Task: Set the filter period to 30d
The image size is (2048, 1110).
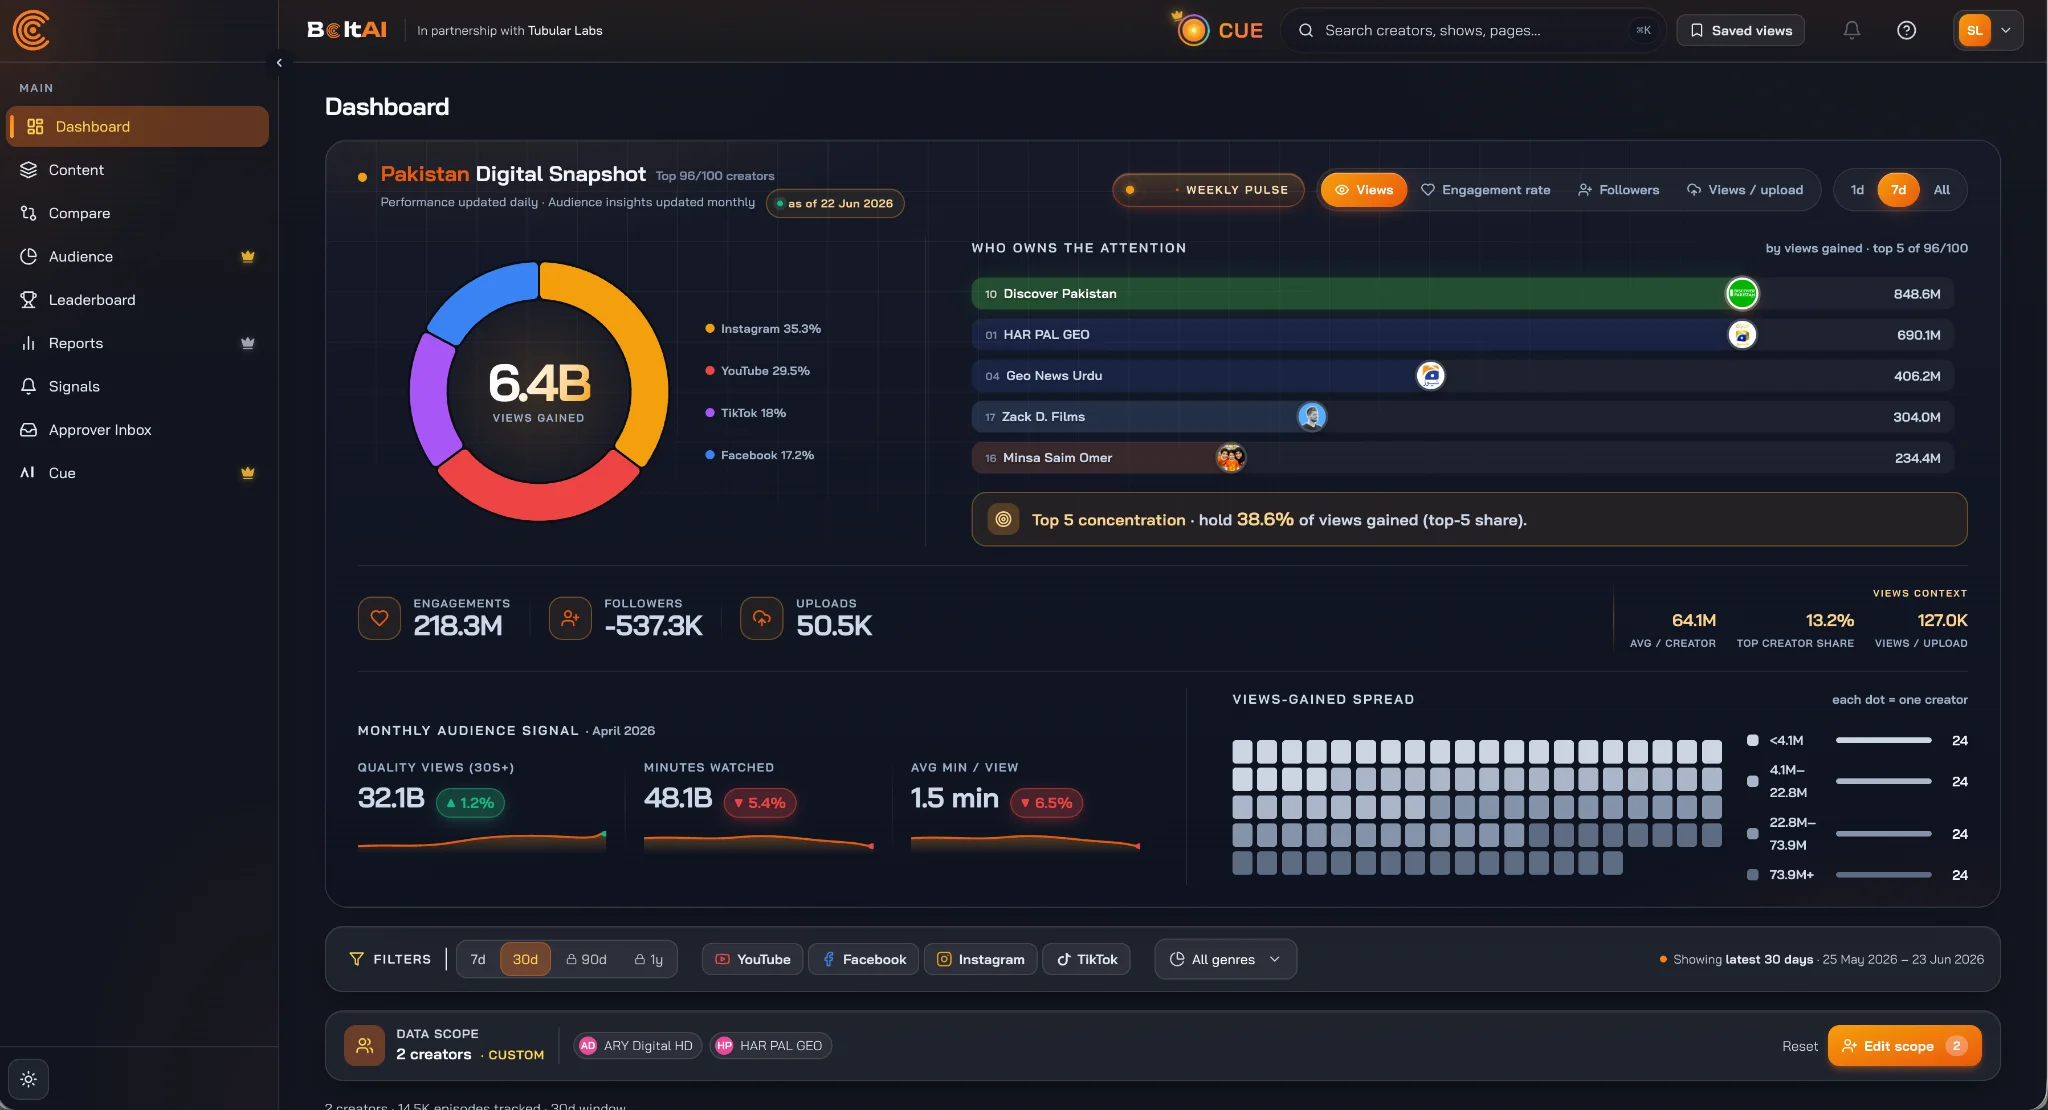Action: [x=525, y=959]
